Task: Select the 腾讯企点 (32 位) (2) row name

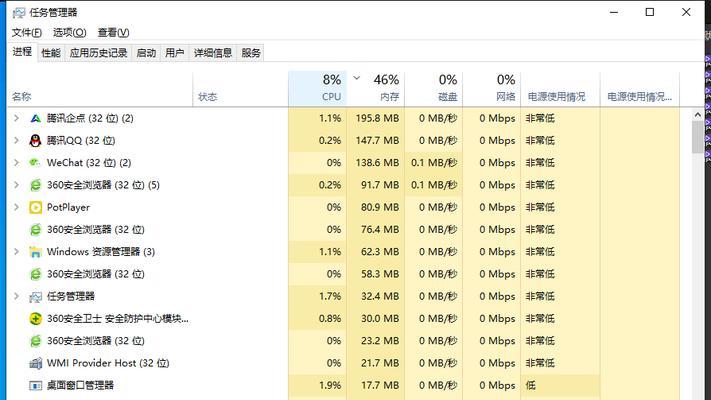Action: point(90,118)
